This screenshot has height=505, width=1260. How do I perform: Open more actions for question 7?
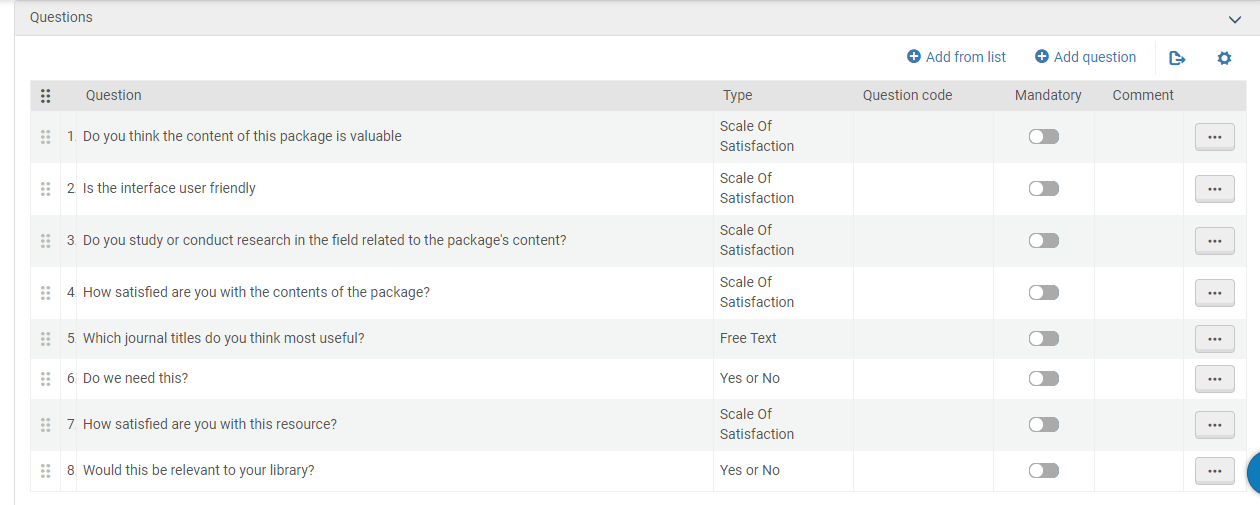pos(1214,425)
